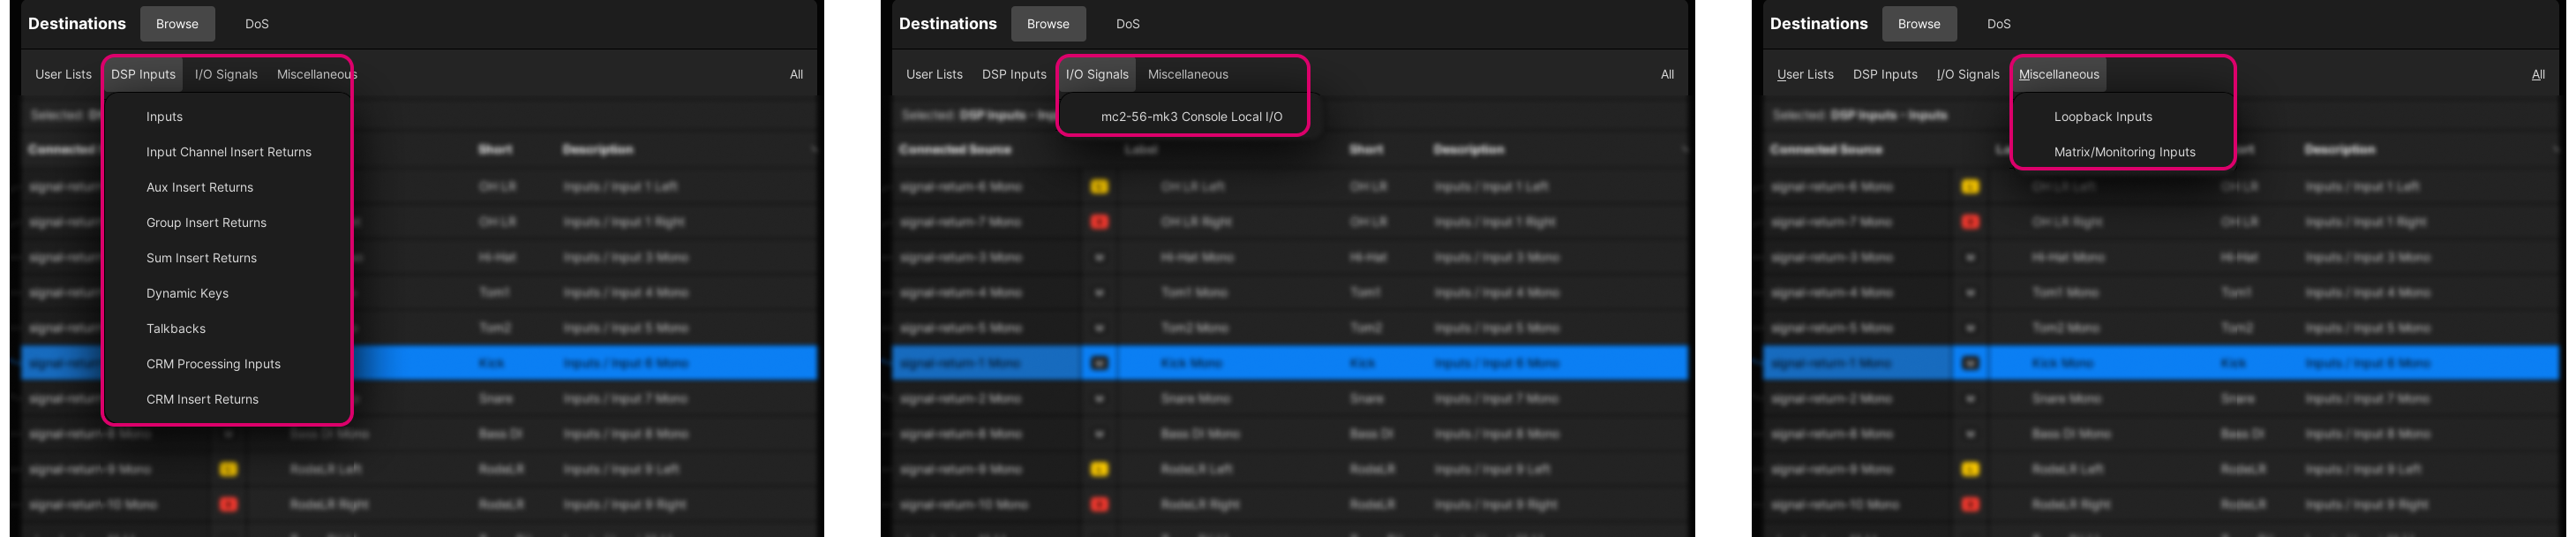Open Sum Insert Returns option
The height and width of the screenshot is (537, 2576).
[201, 258]
